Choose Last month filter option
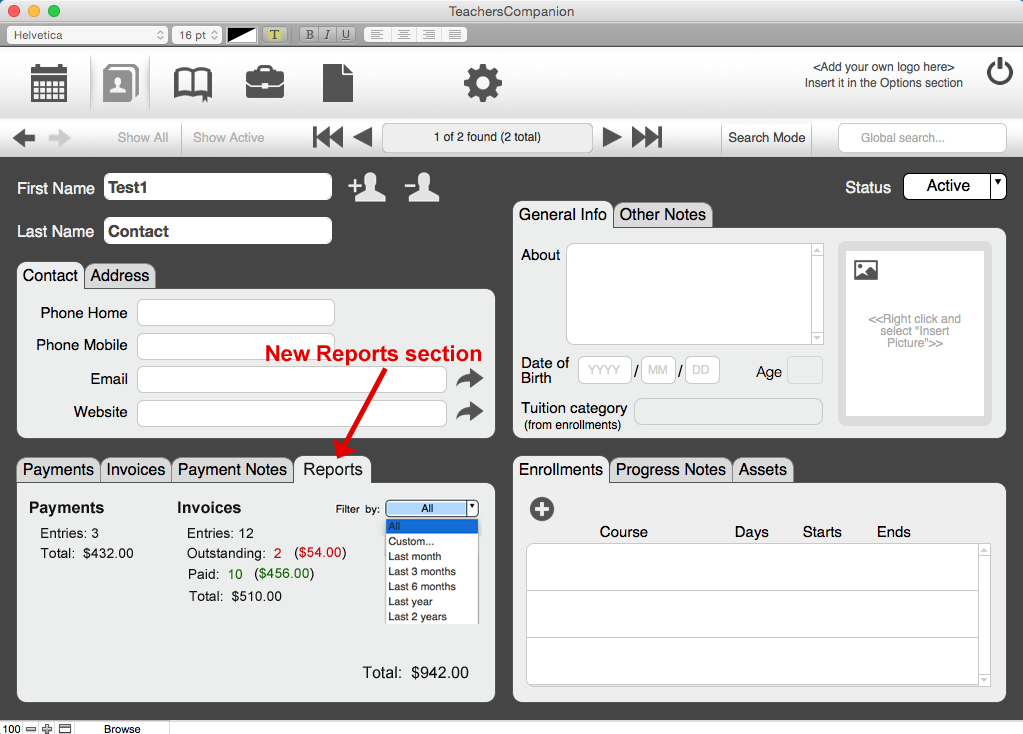This screenshot has width=1023, height=734. point(432,556)
